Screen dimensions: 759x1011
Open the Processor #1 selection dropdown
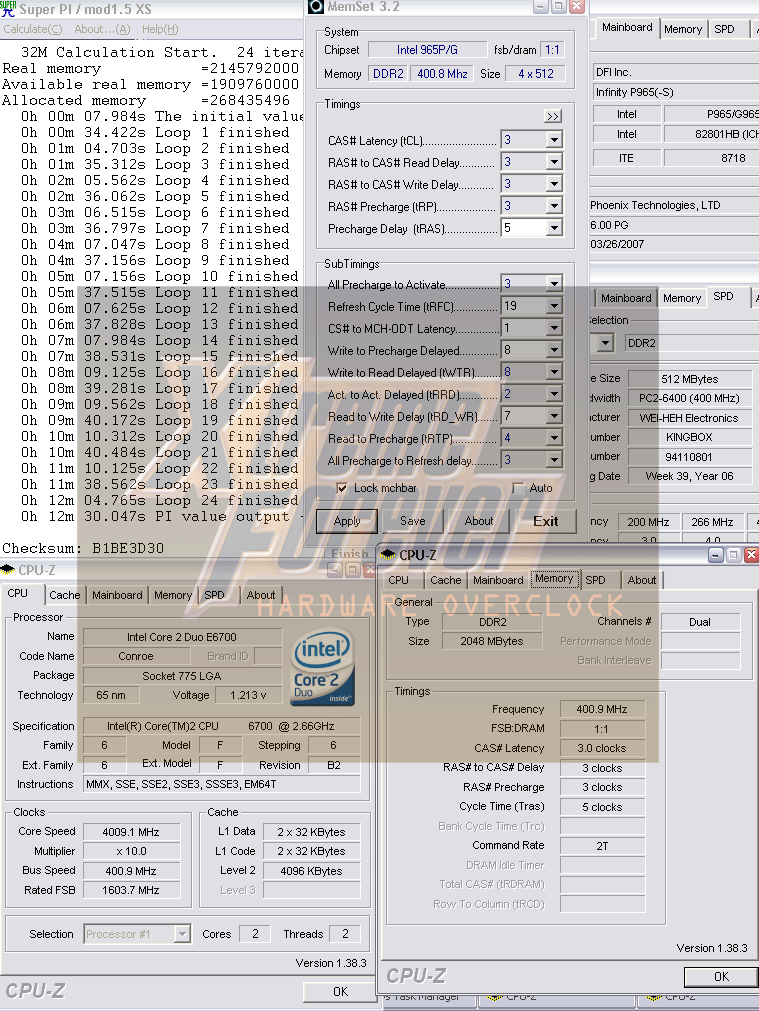click(182, 934)
